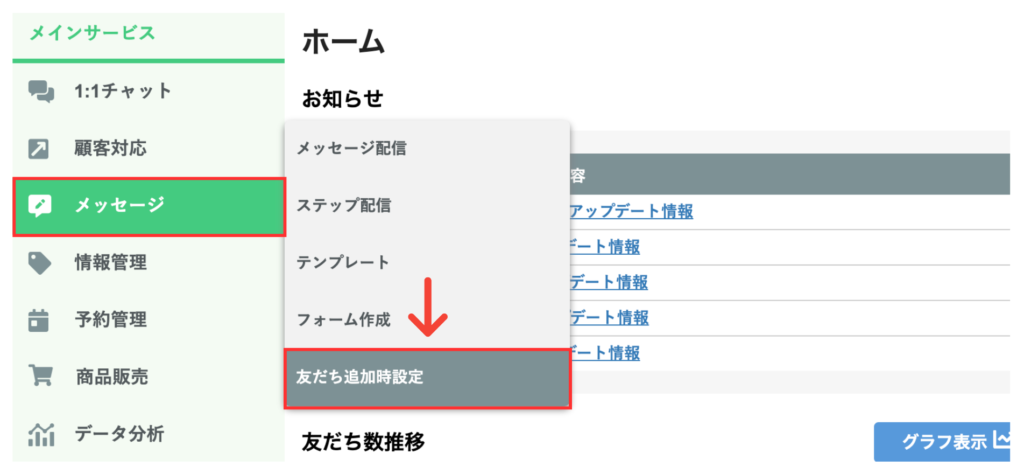Select メッセージ配信 from the submenu
The image size is (1024, 474).
pos(351,149)
